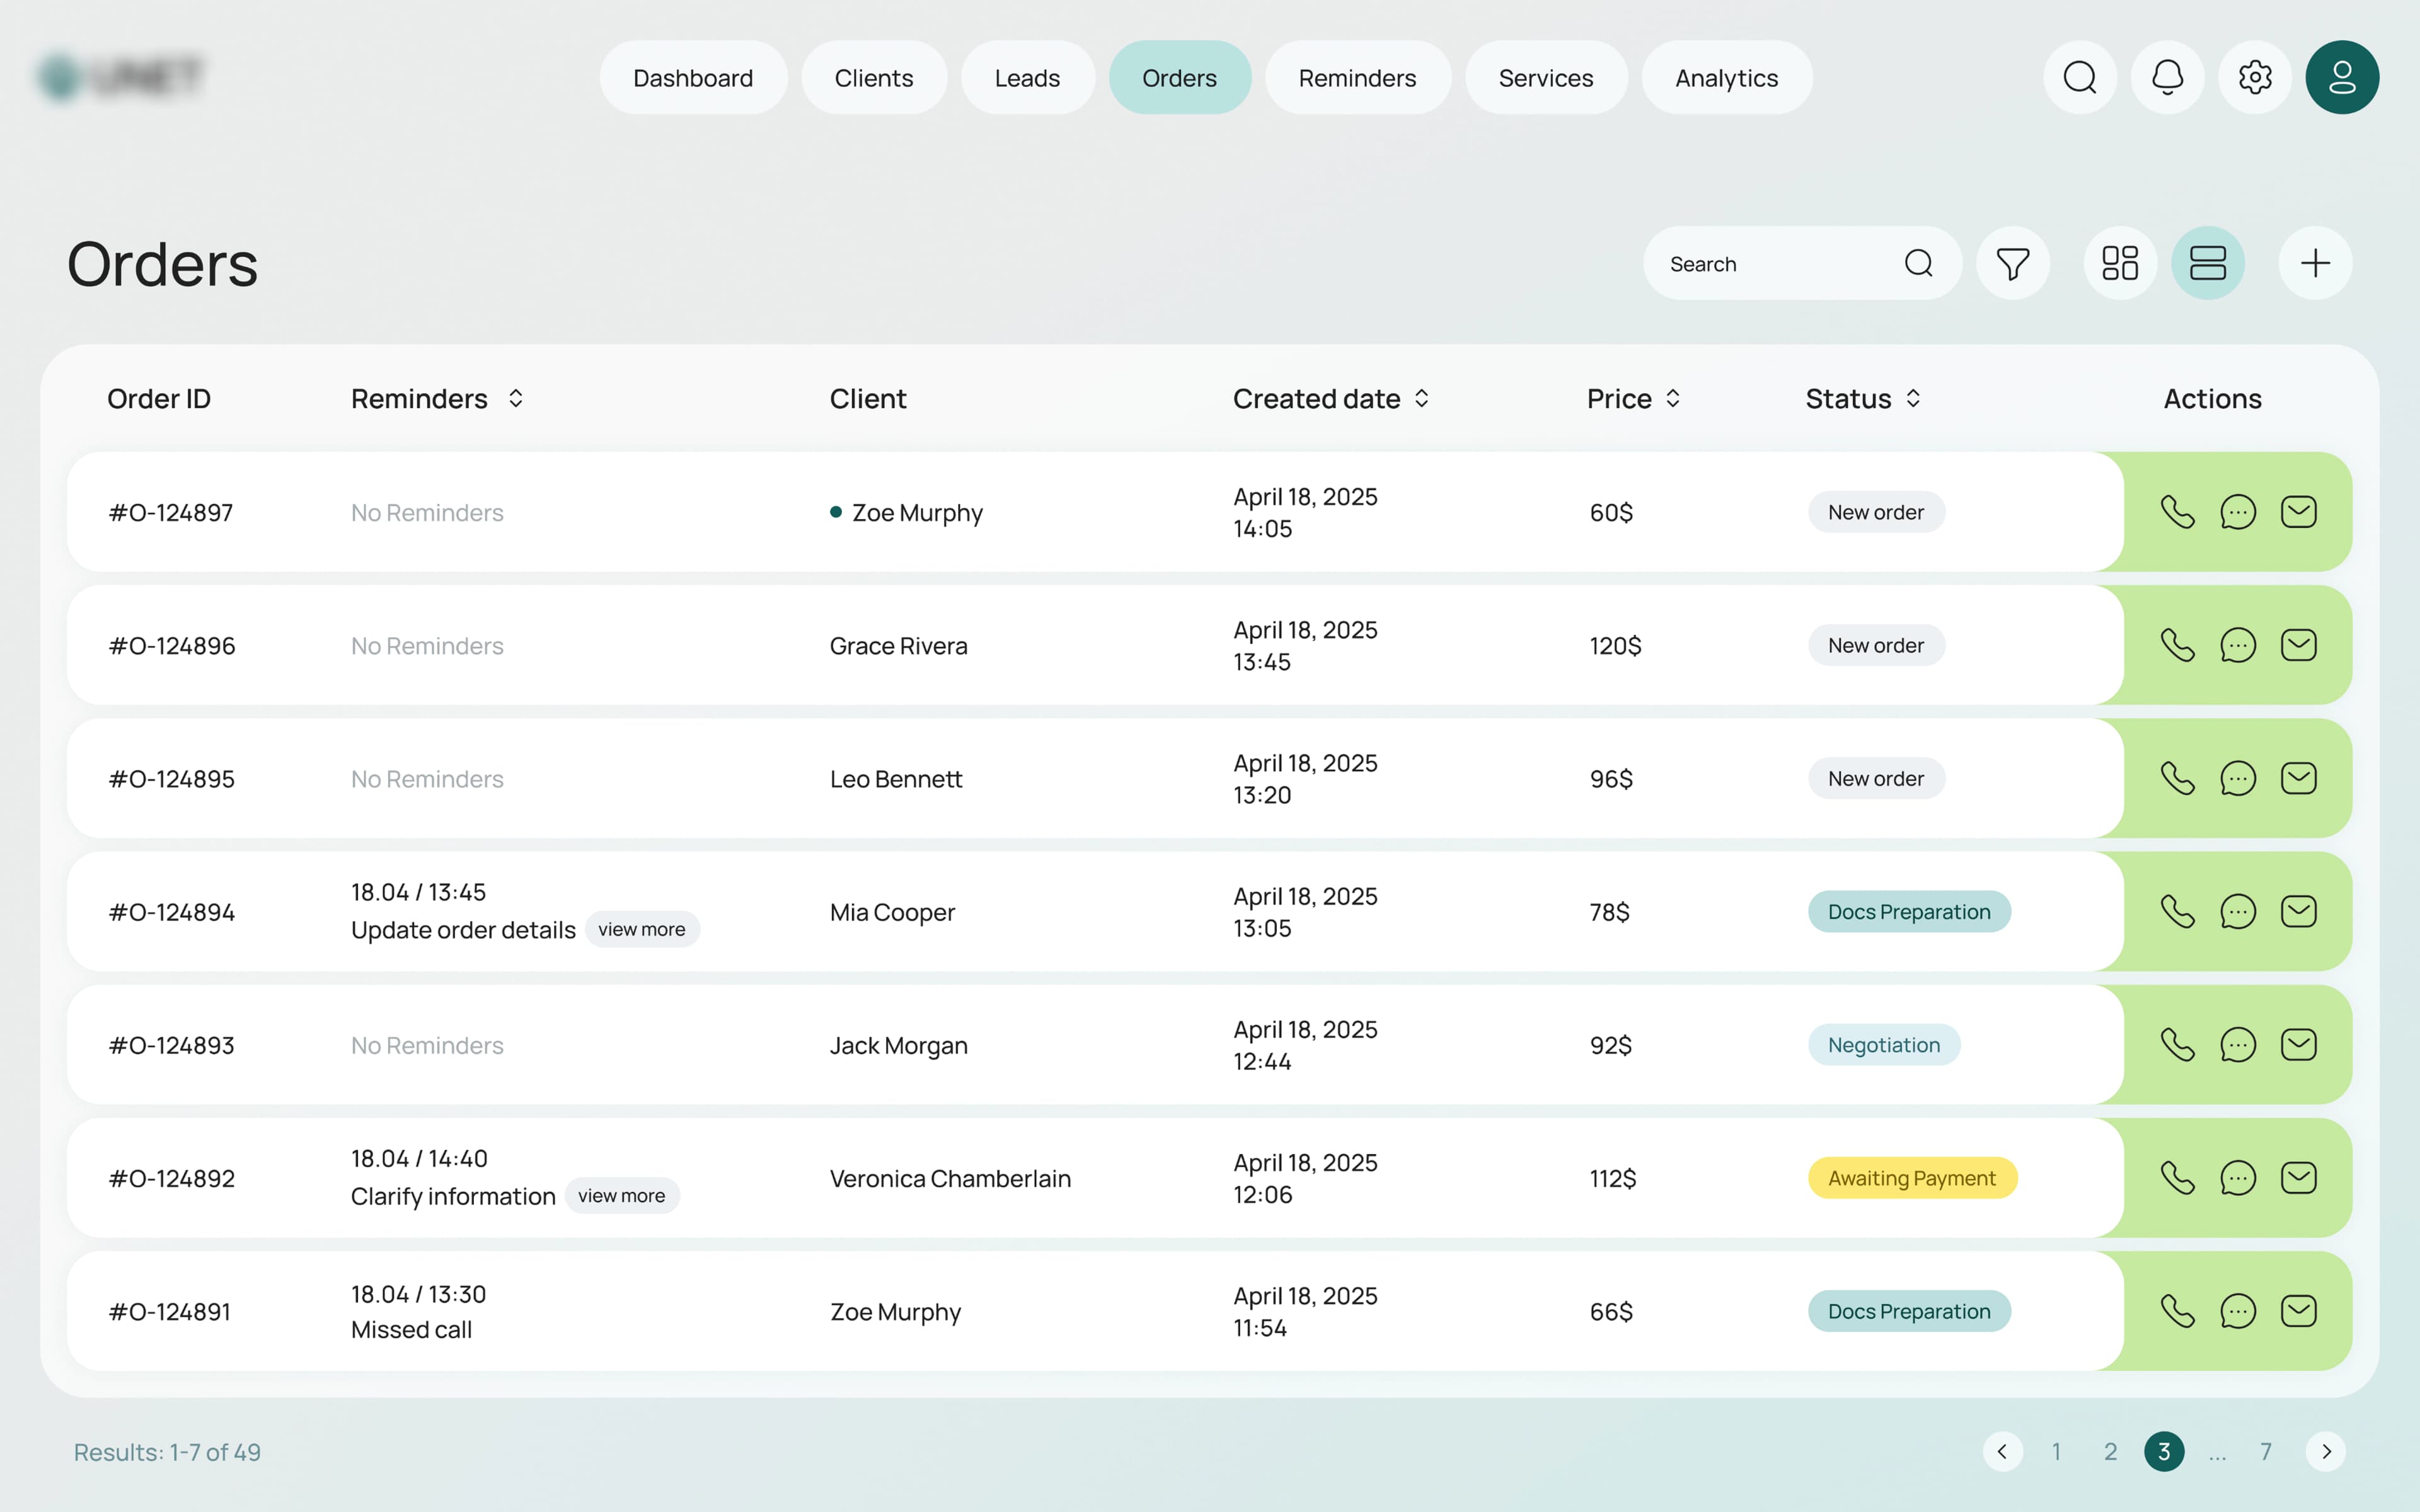
Task: Click the top bar search icon
Action: [2080, 77]
